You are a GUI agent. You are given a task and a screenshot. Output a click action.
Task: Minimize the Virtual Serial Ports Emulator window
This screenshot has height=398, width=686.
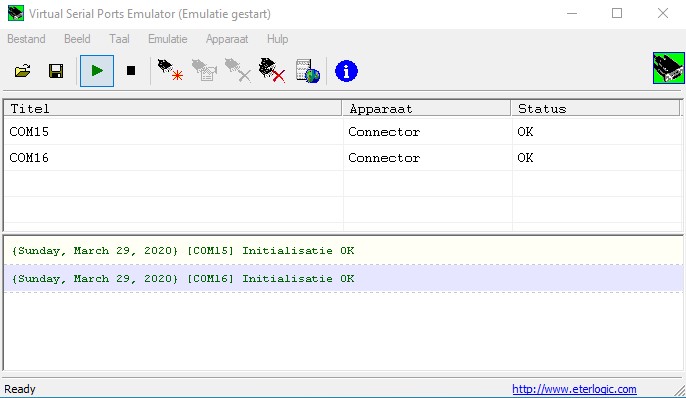click(x=572, y=14)
